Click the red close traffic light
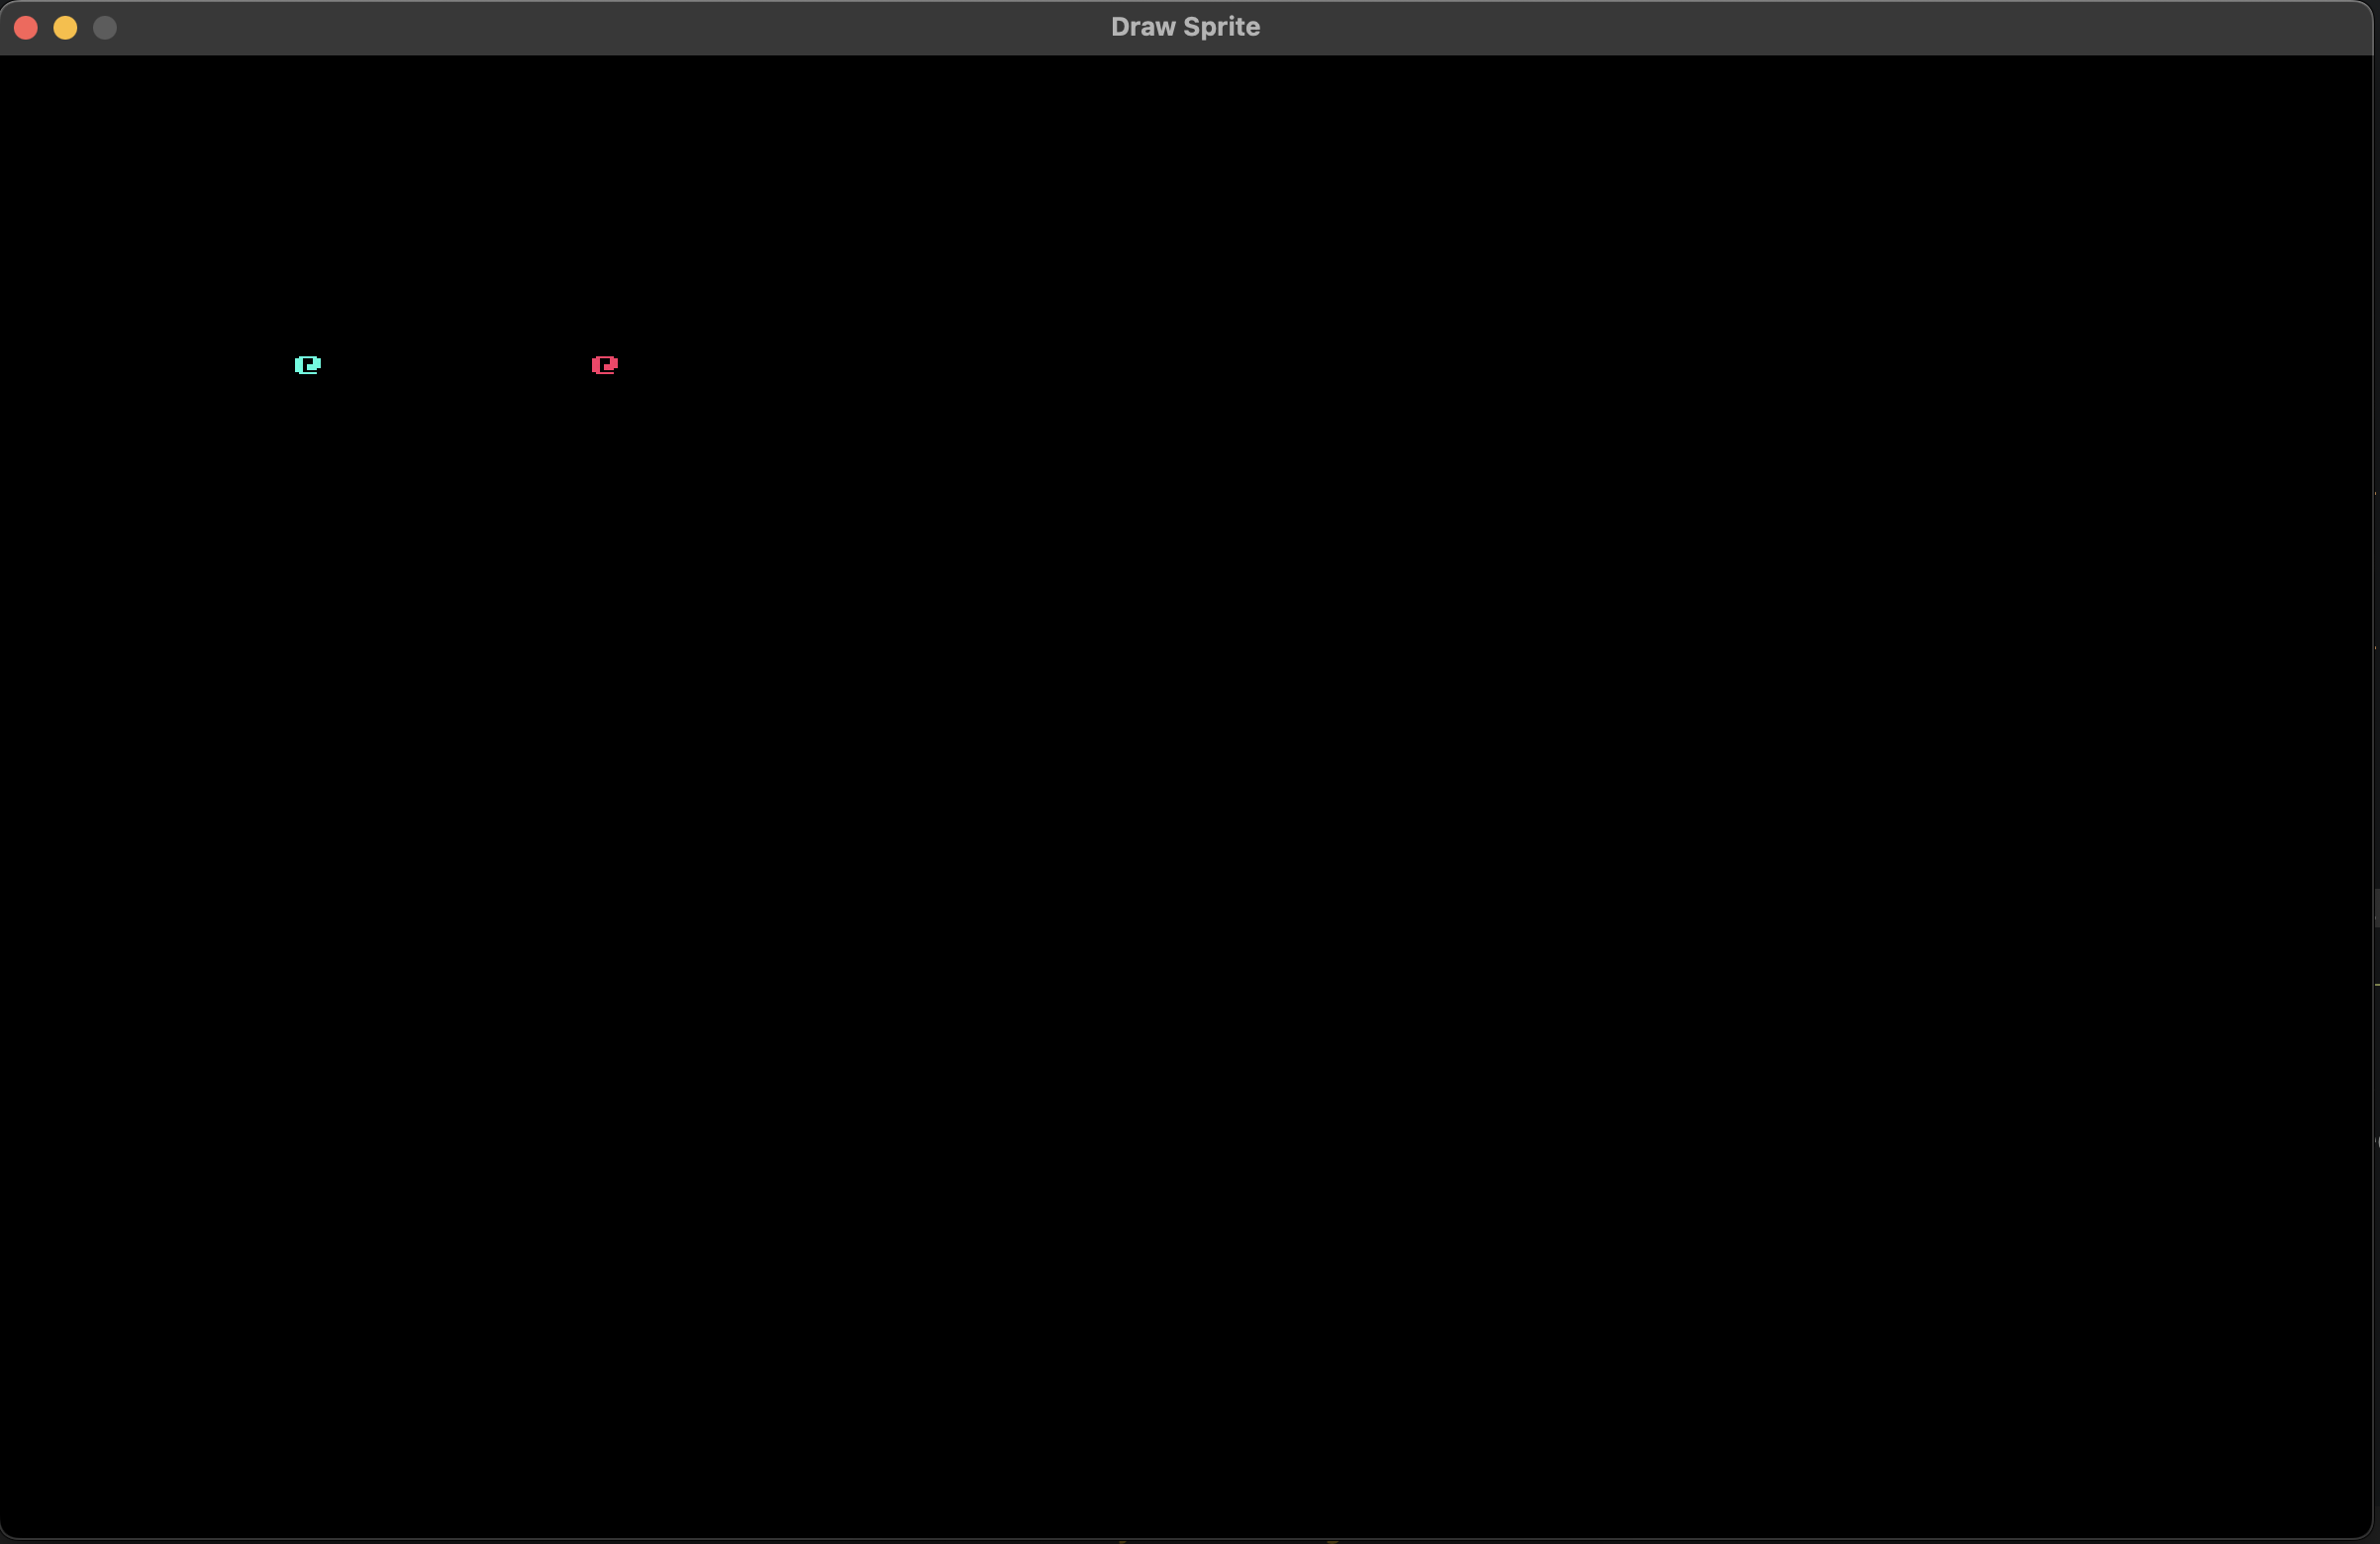The image size is (2380, 1544). pyautogui.click(x=26, y=28)
